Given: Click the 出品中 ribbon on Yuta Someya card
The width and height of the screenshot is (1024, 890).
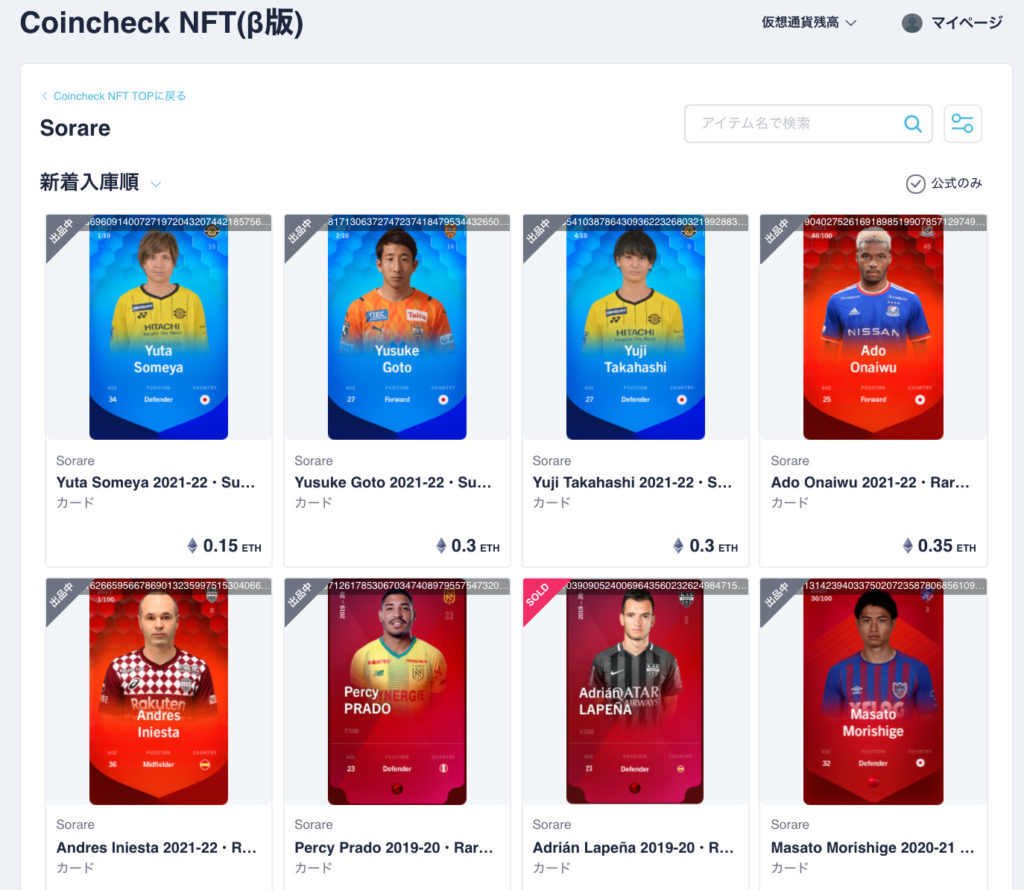Looking at the screenshot, I should click(x=63, y=232).
